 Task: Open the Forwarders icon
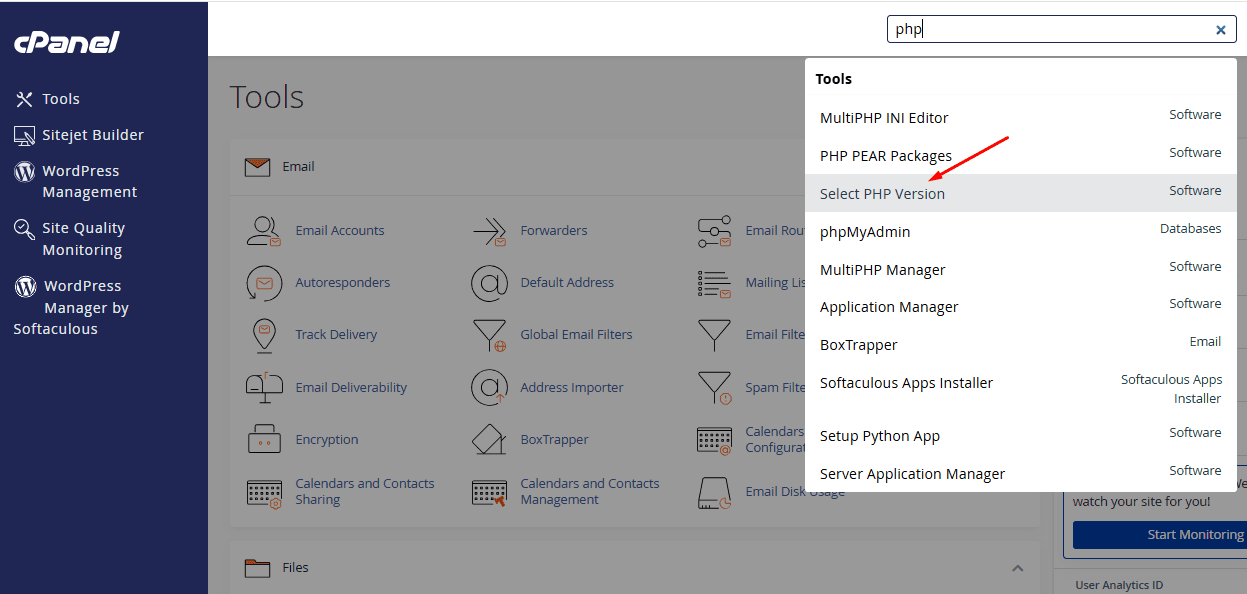pos(489,231)
